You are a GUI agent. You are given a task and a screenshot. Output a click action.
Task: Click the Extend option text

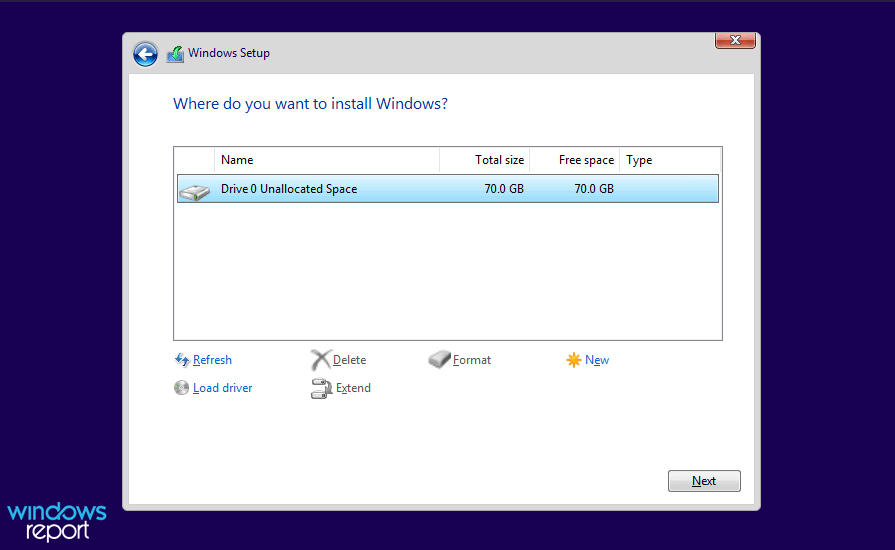coord(353,388)
